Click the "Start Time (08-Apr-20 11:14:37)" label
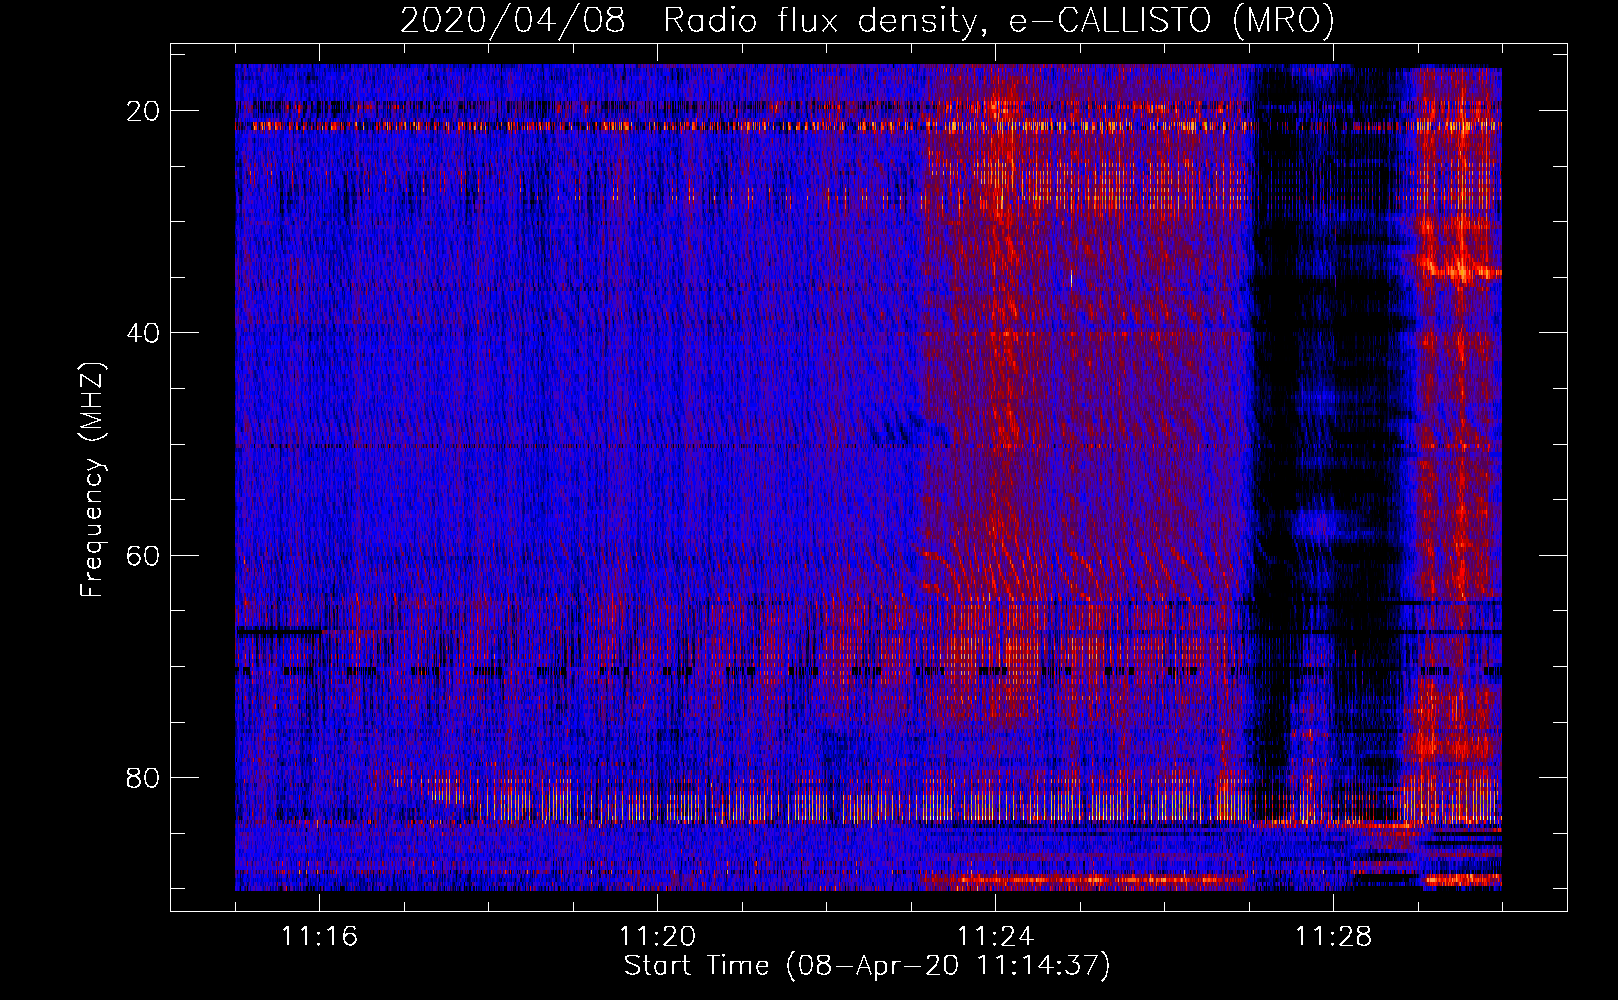This screenshot has height=1000, width=1618. click(867, 966)
